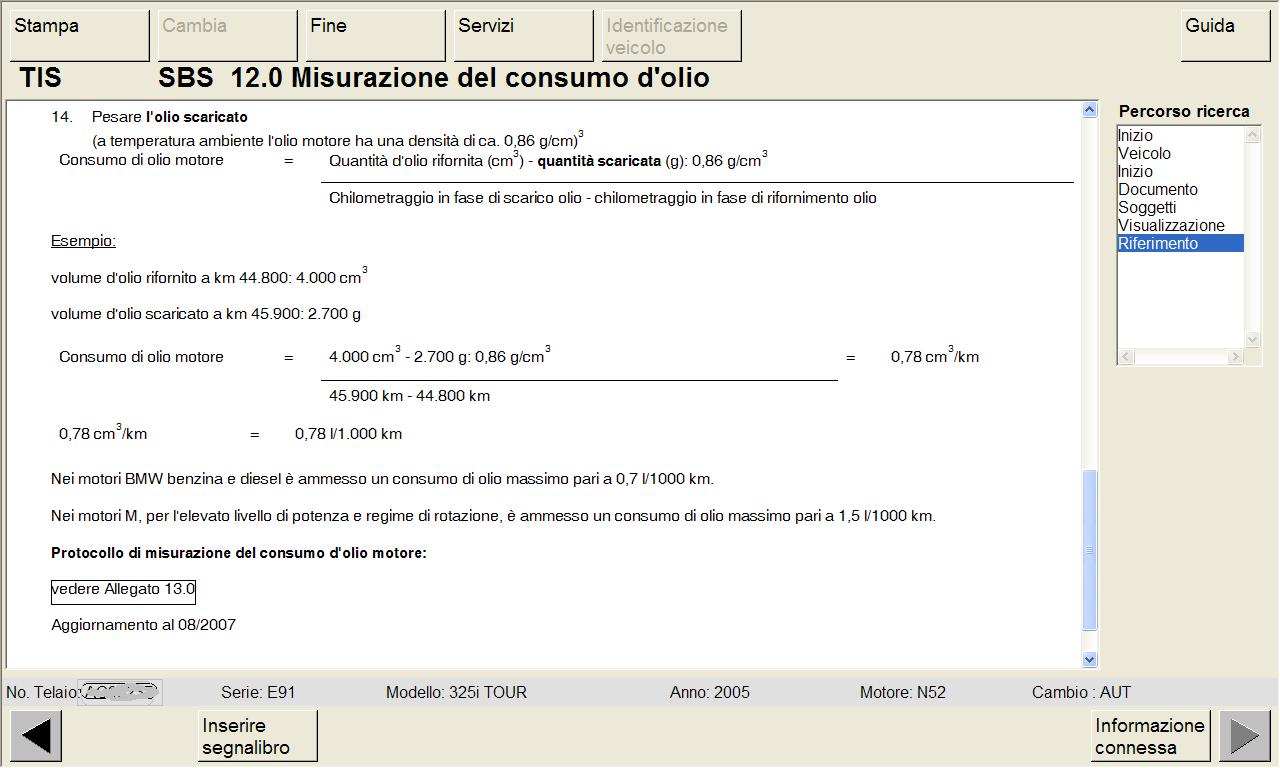The height and width of the screenshot is (768, 1280).
Task: Click up arrow of Percorso ricerca list
Action: [x=1252, y=134]
